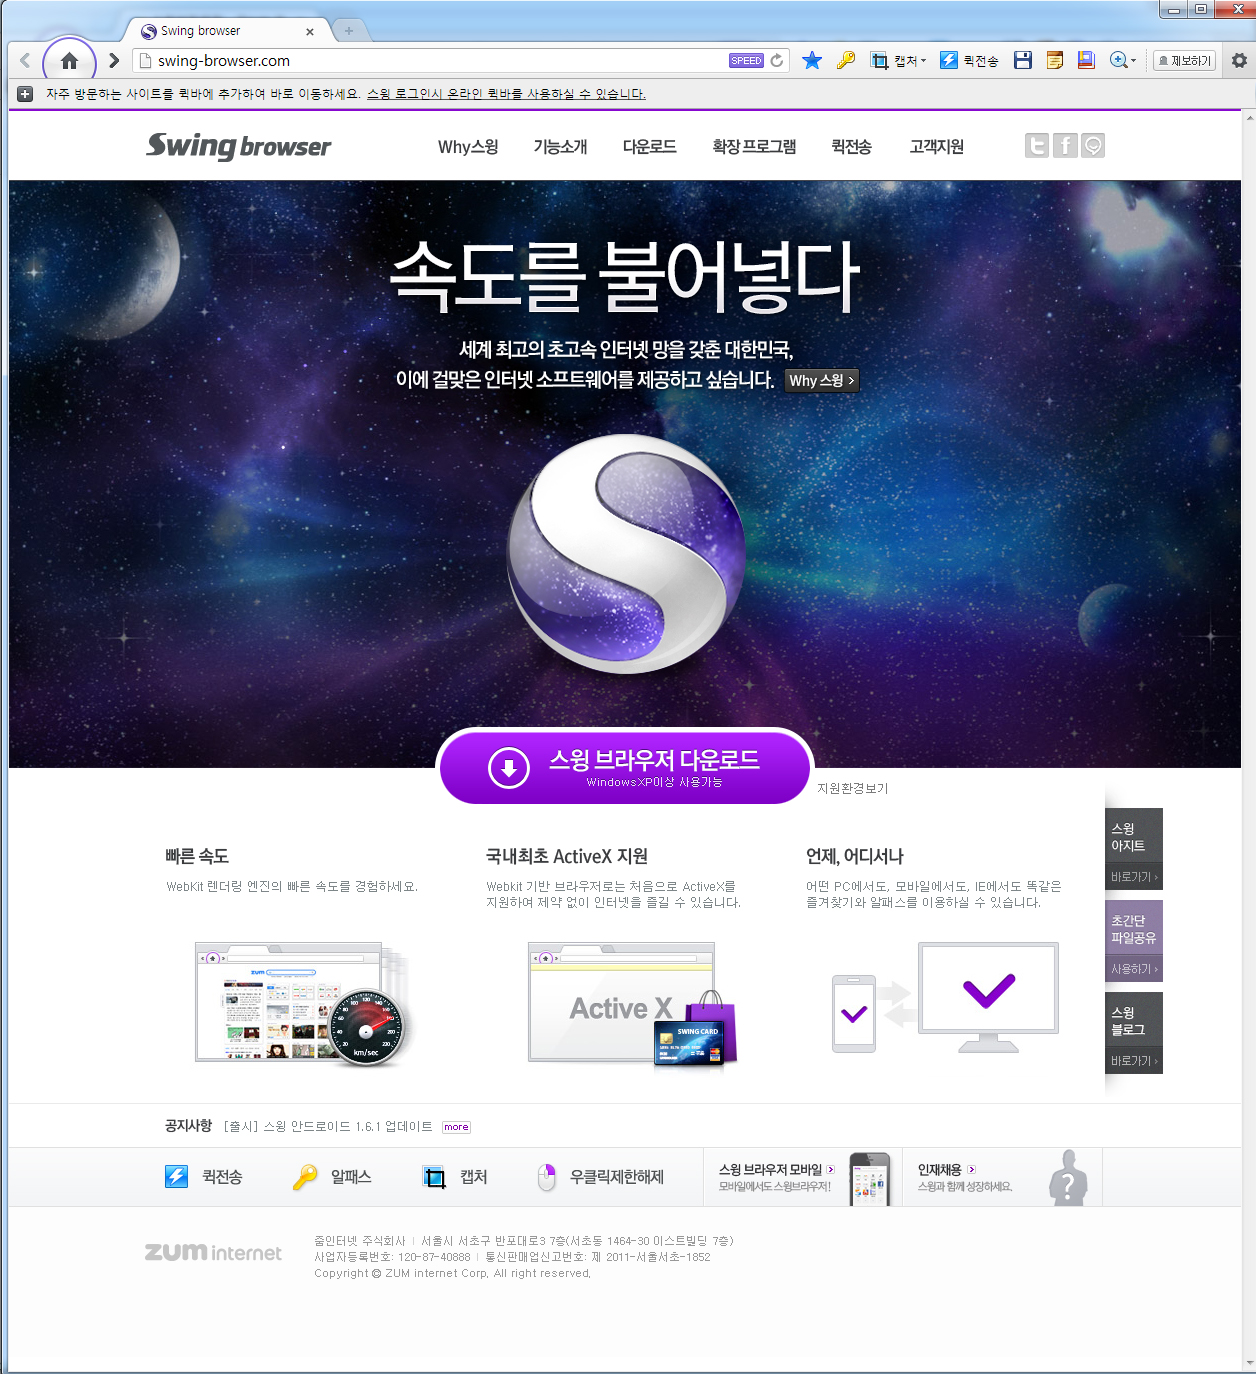Click the 공지사항 label
Screen dimensions: 1256x1374
pyautogui.click(x=189, y=1126)
